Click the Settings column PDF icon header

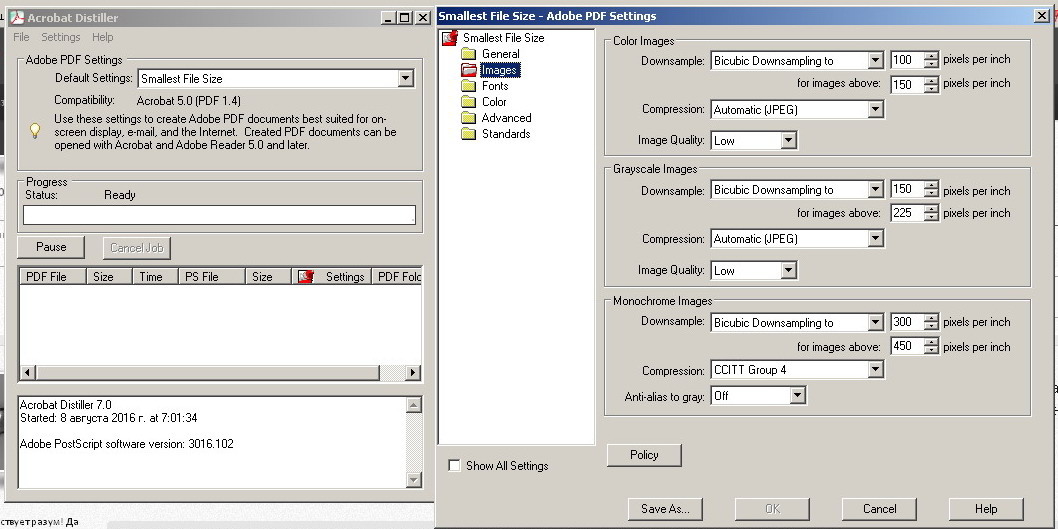pos(306,277)
